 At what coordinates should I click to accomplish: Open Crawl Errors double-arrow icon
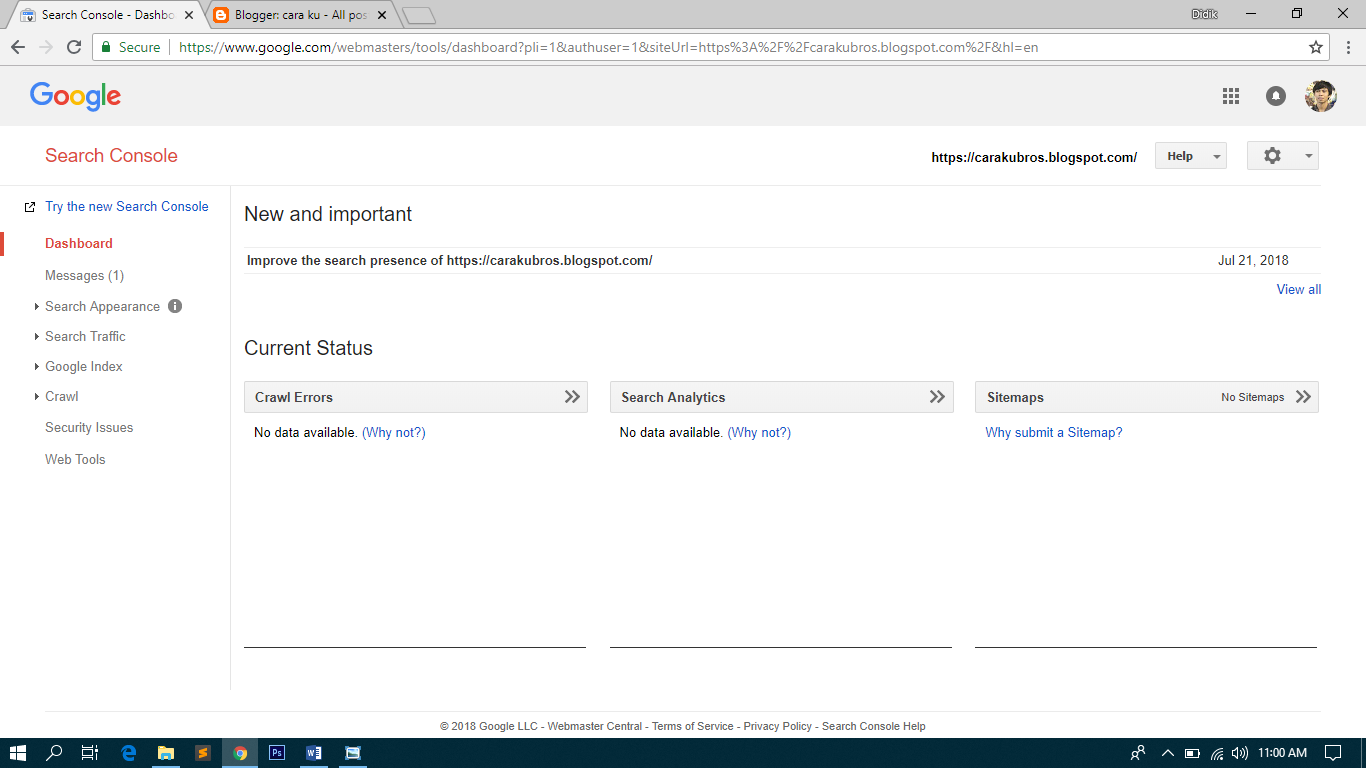click(572, 397)
